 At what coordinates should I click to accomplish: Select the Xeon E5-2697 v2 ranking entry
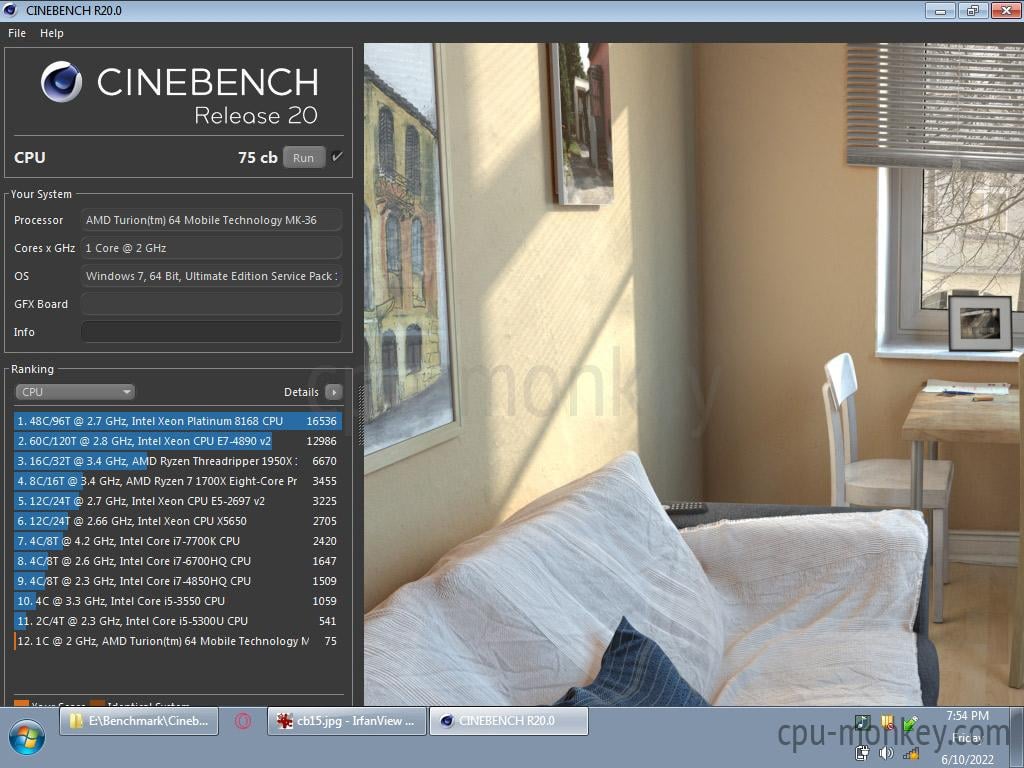pos(178,502)
